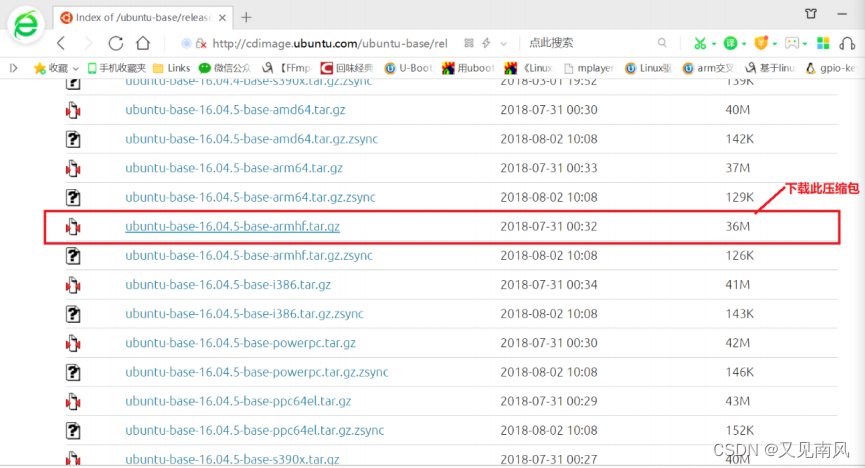Open the picture tool icon
This screenshot has height=468, width=865.
coord(792,43)
